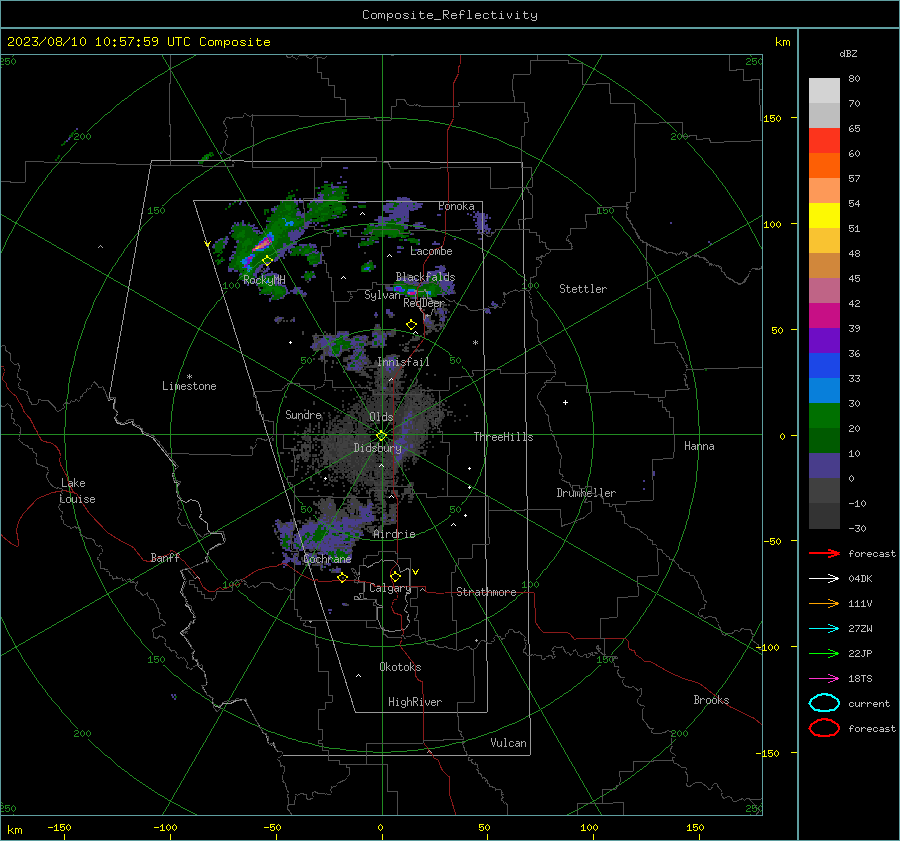Click the Limestone label
900x841 pixels.
(x=189, y=386)
